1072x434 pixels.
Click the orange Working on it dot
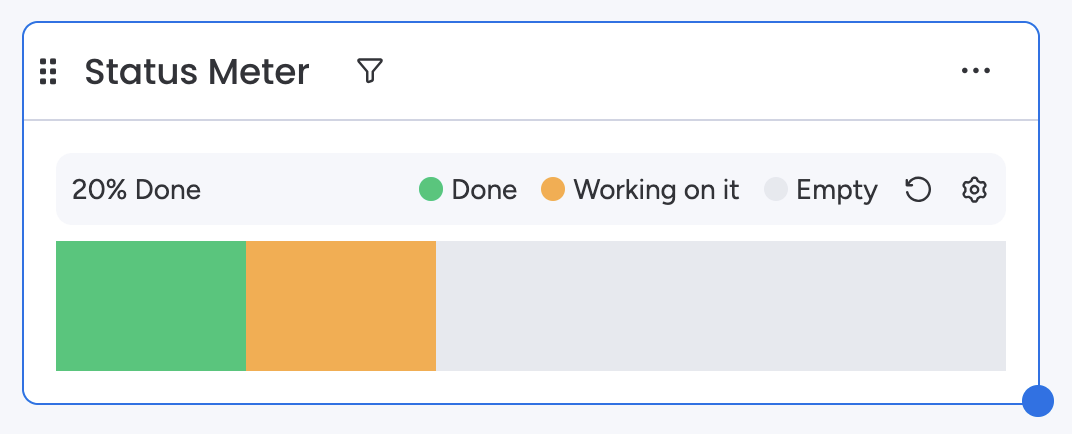point(553,189)
